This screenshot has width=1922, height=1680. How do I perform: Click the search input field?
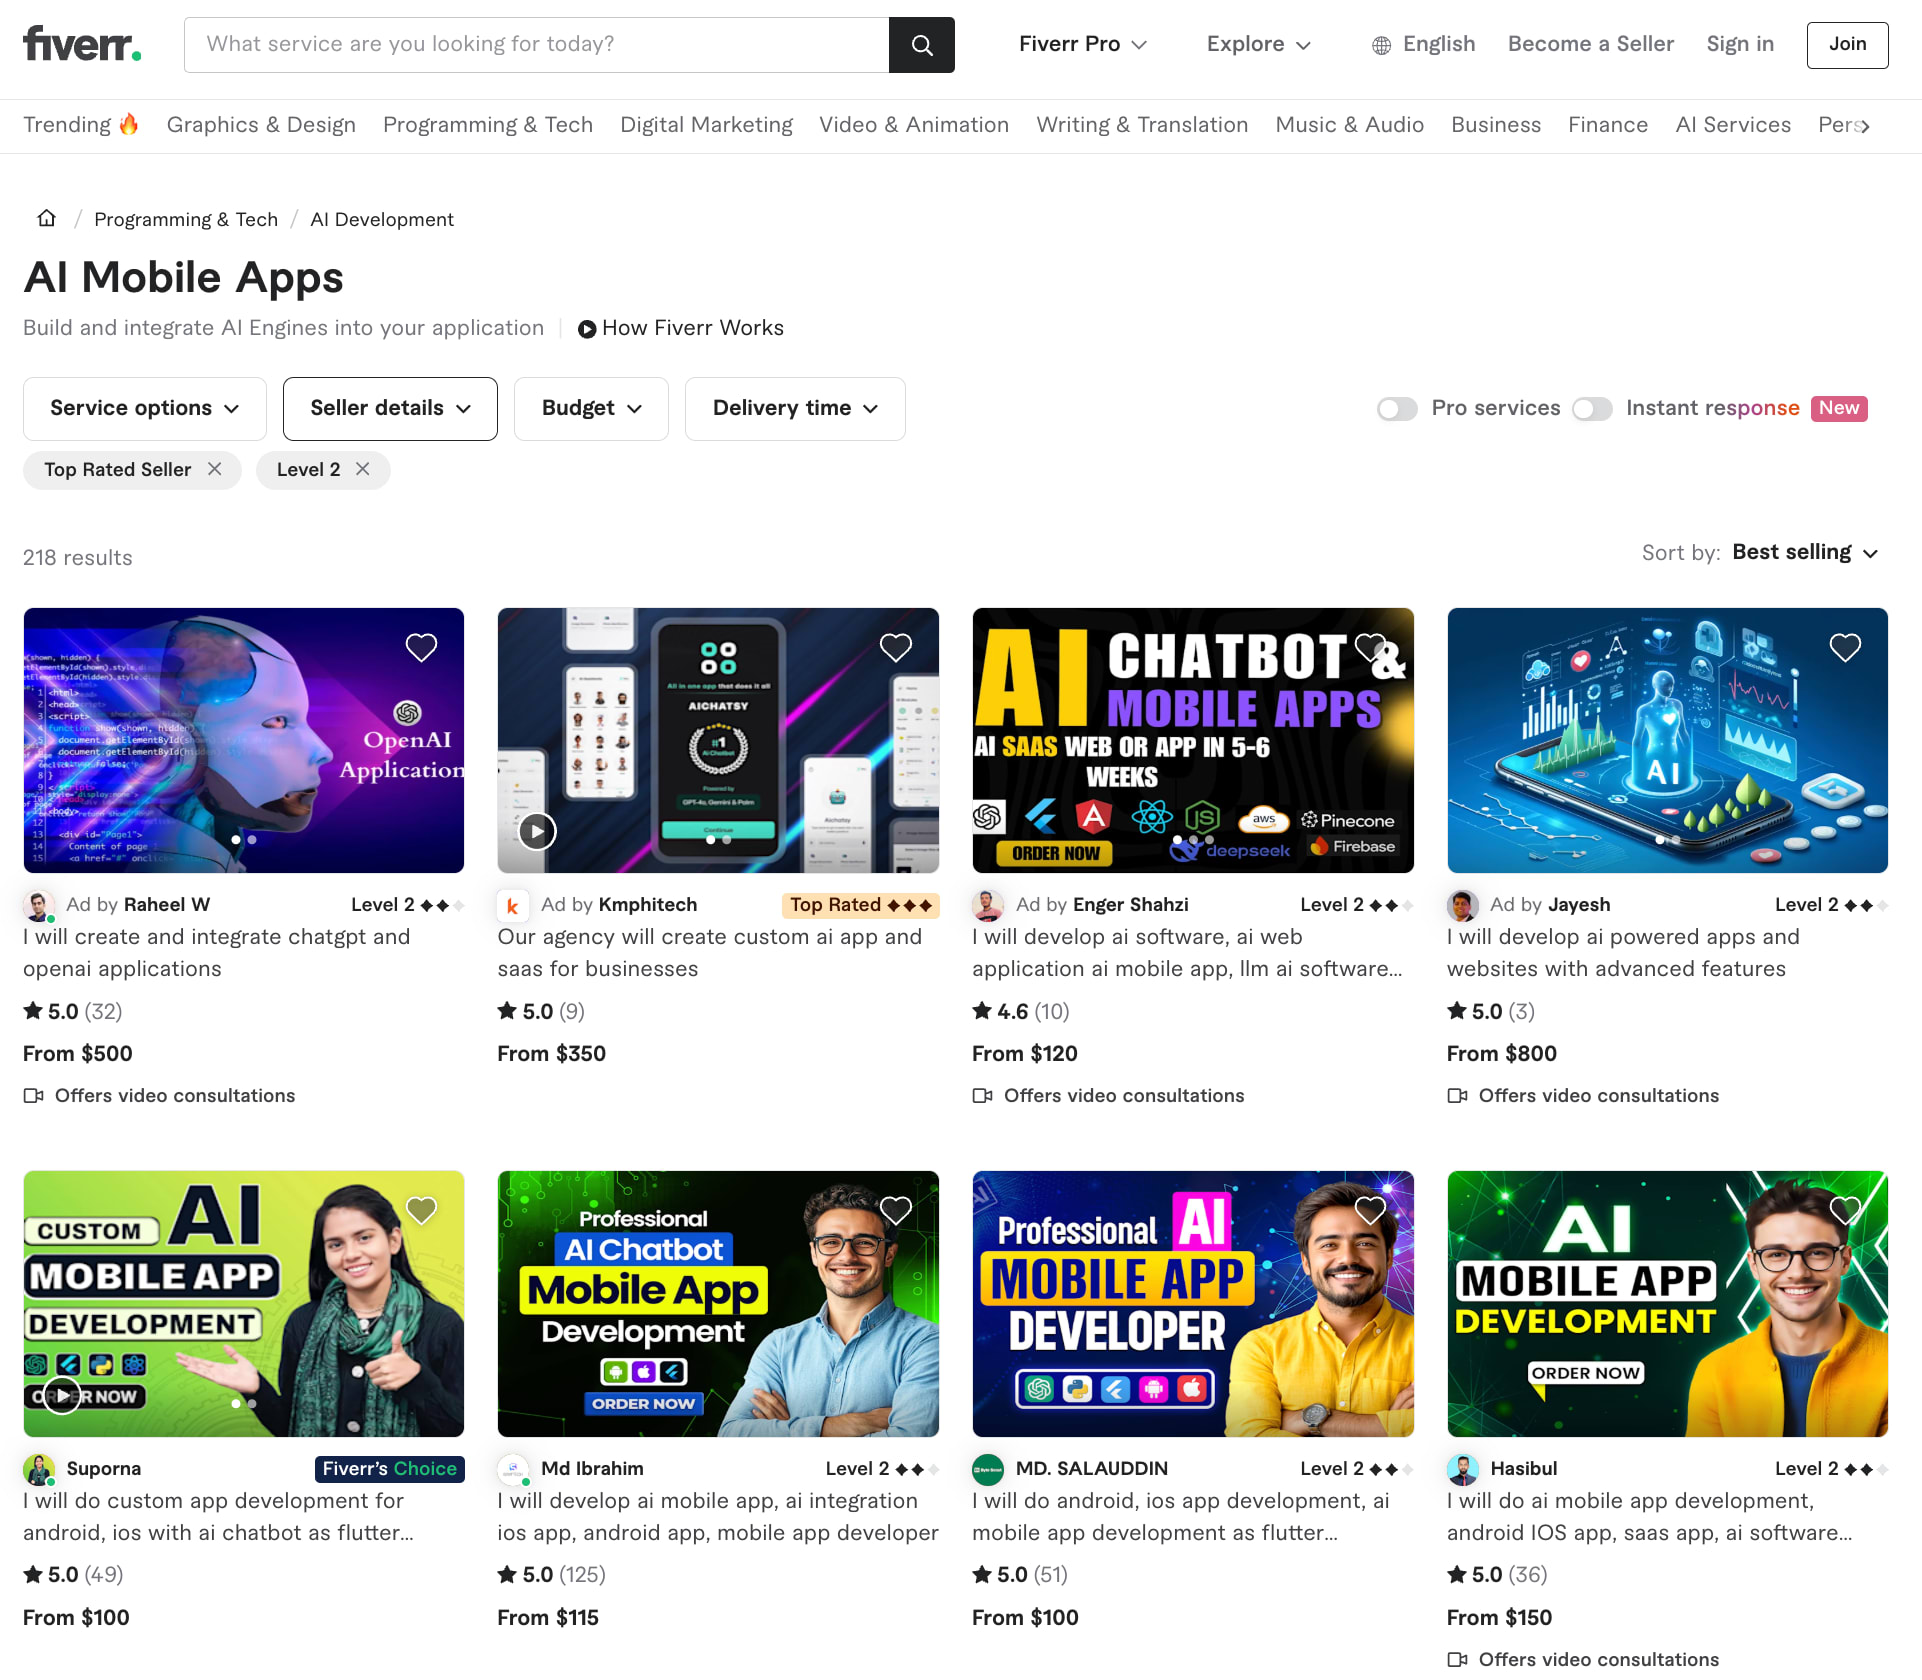coord(536,45)
